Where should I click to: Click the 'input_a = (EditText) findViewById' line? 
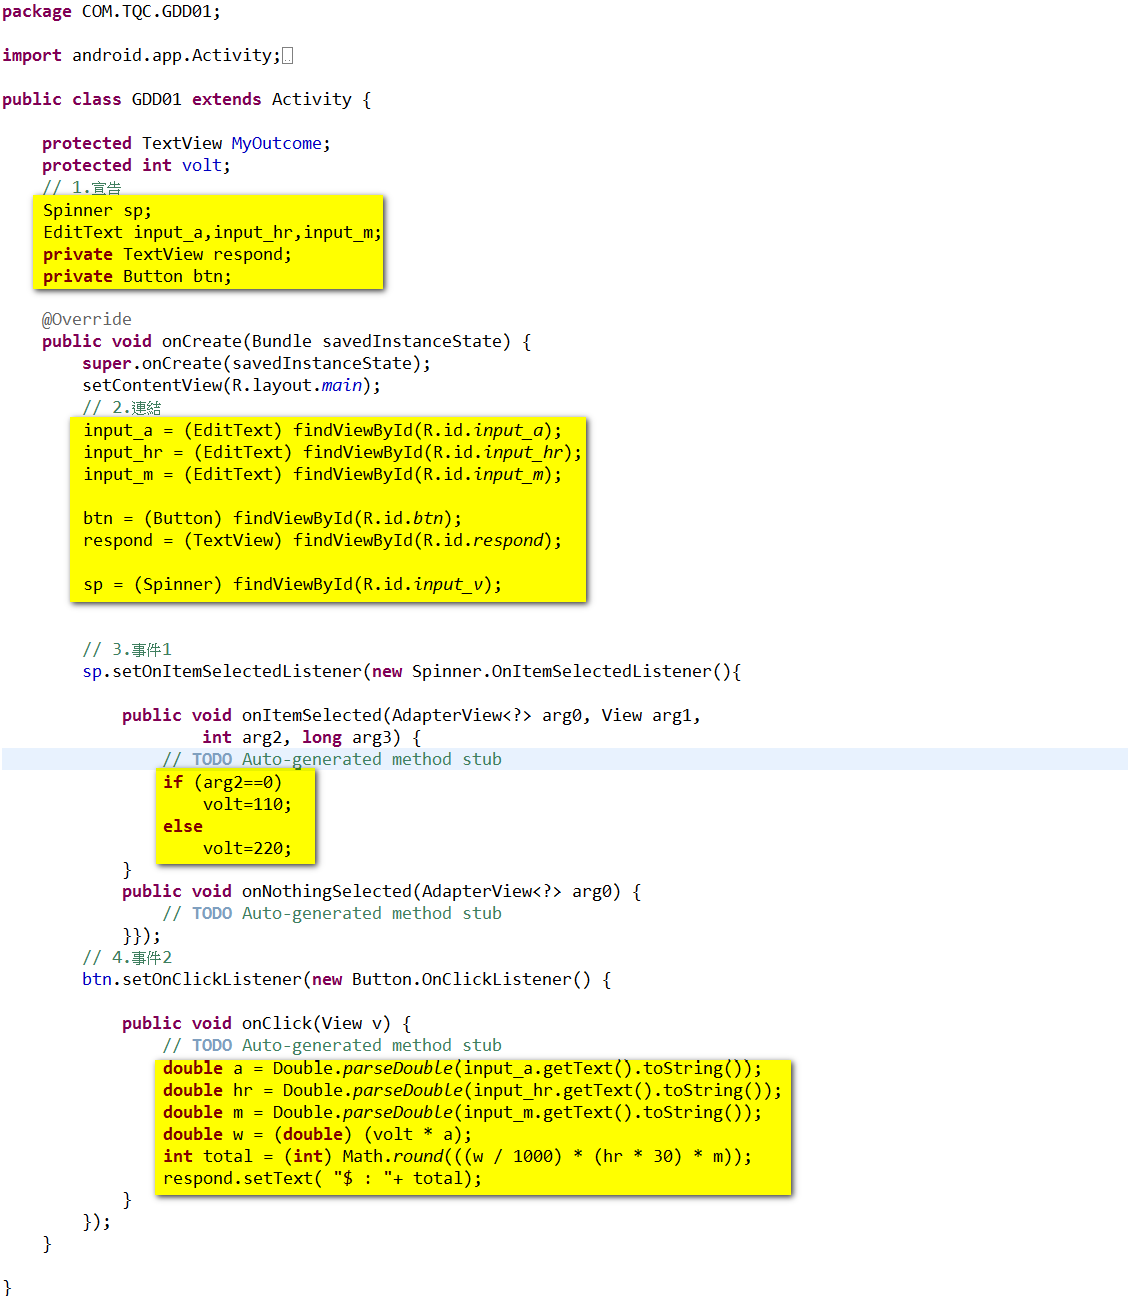[x=322, y=431]
